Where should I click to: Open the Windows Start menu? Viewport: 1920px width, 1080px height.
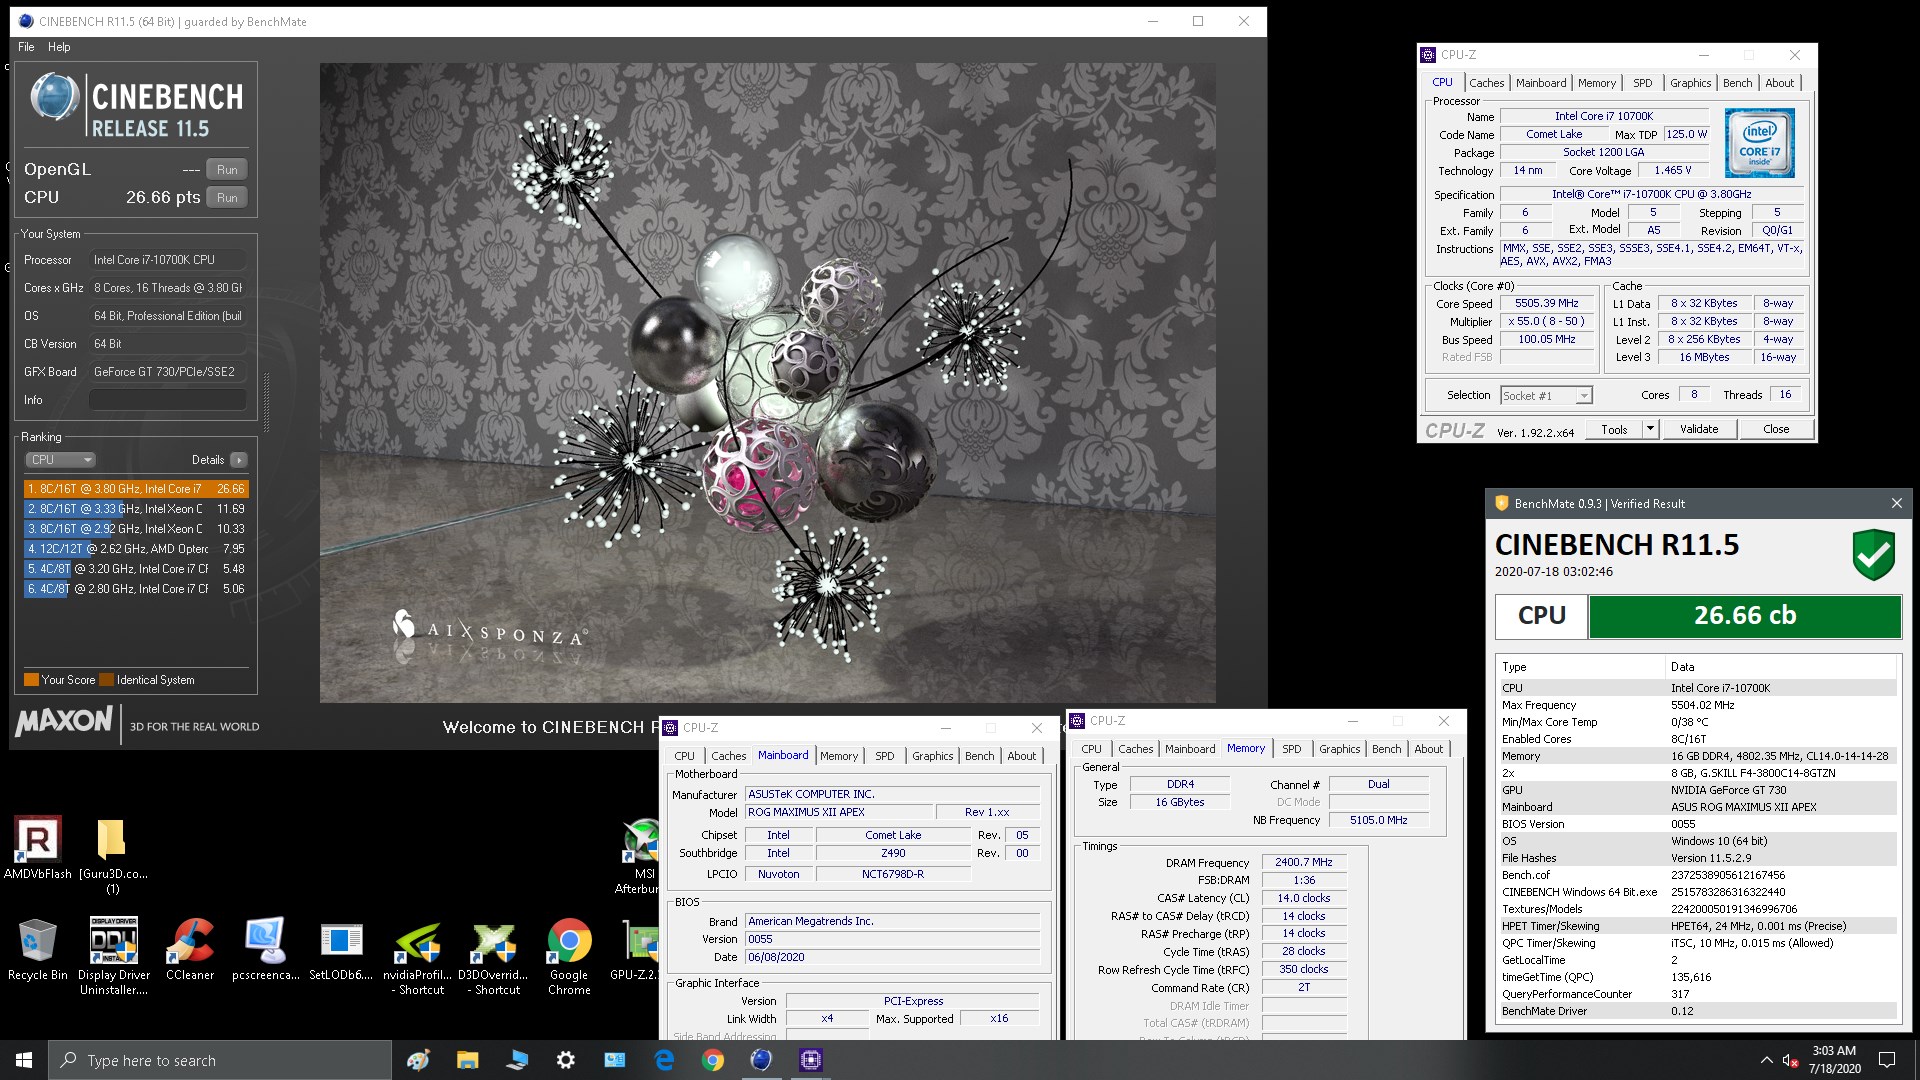[x=24, y=1060]
